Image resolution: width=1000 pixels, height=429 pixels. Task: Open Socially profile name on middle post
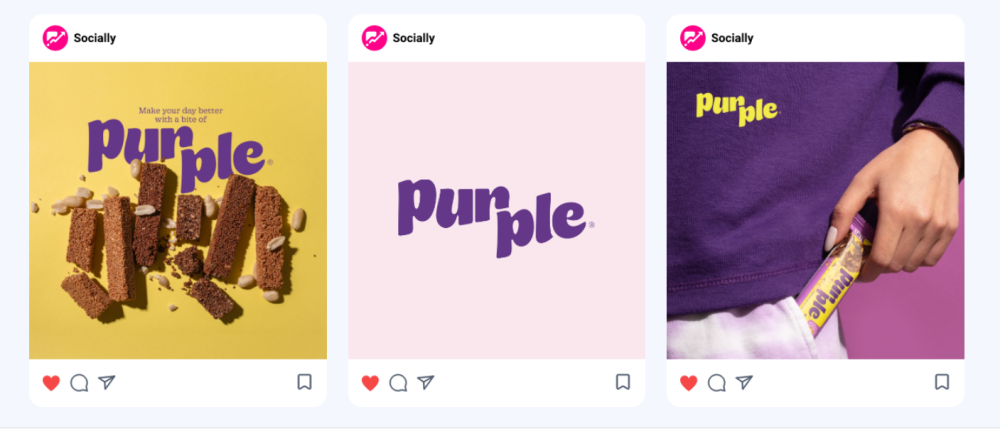[x=413, y=38]
